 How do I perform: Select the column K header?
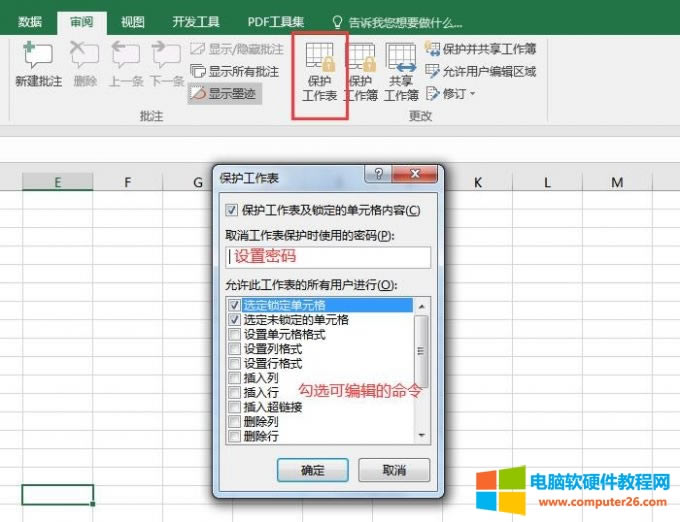click(478, 182)
